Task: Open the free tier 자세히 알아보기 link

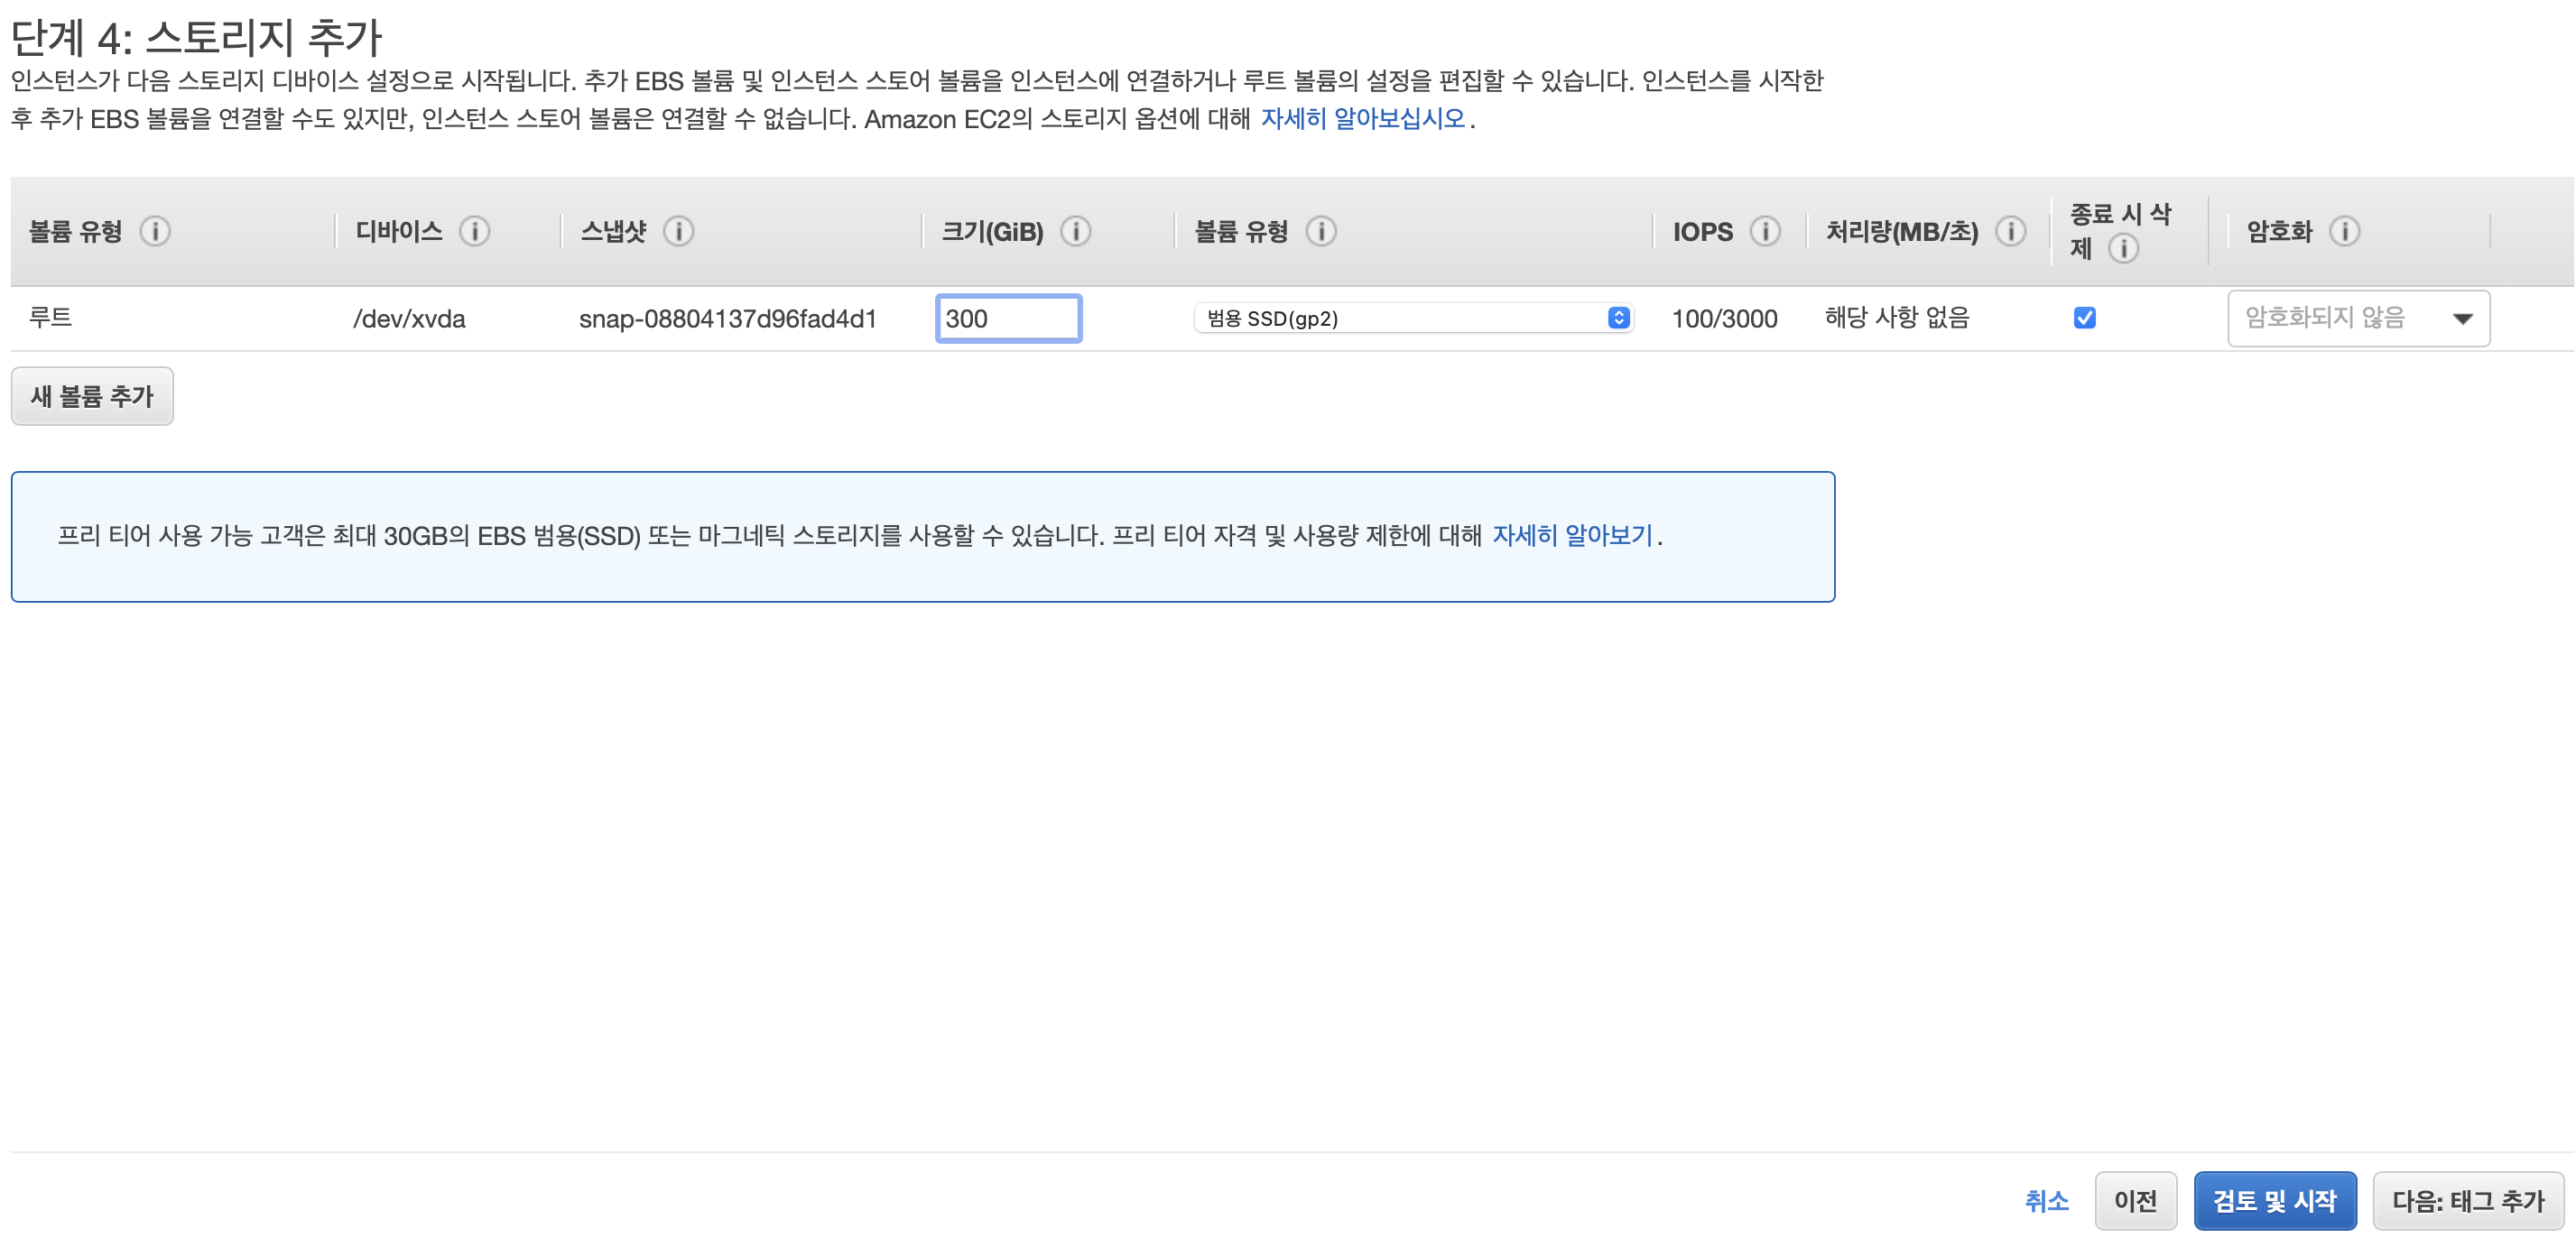Action: click(1571, 535)
